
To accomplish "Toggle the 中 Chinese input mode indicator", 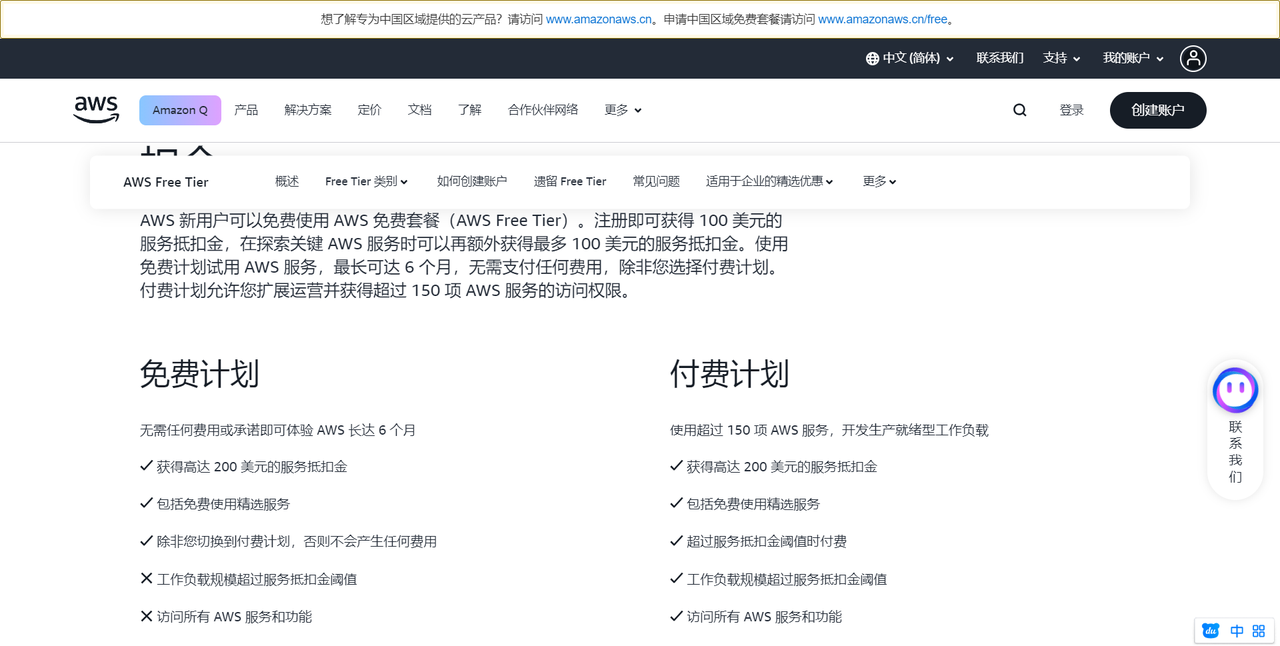I will pos(1237,631).
